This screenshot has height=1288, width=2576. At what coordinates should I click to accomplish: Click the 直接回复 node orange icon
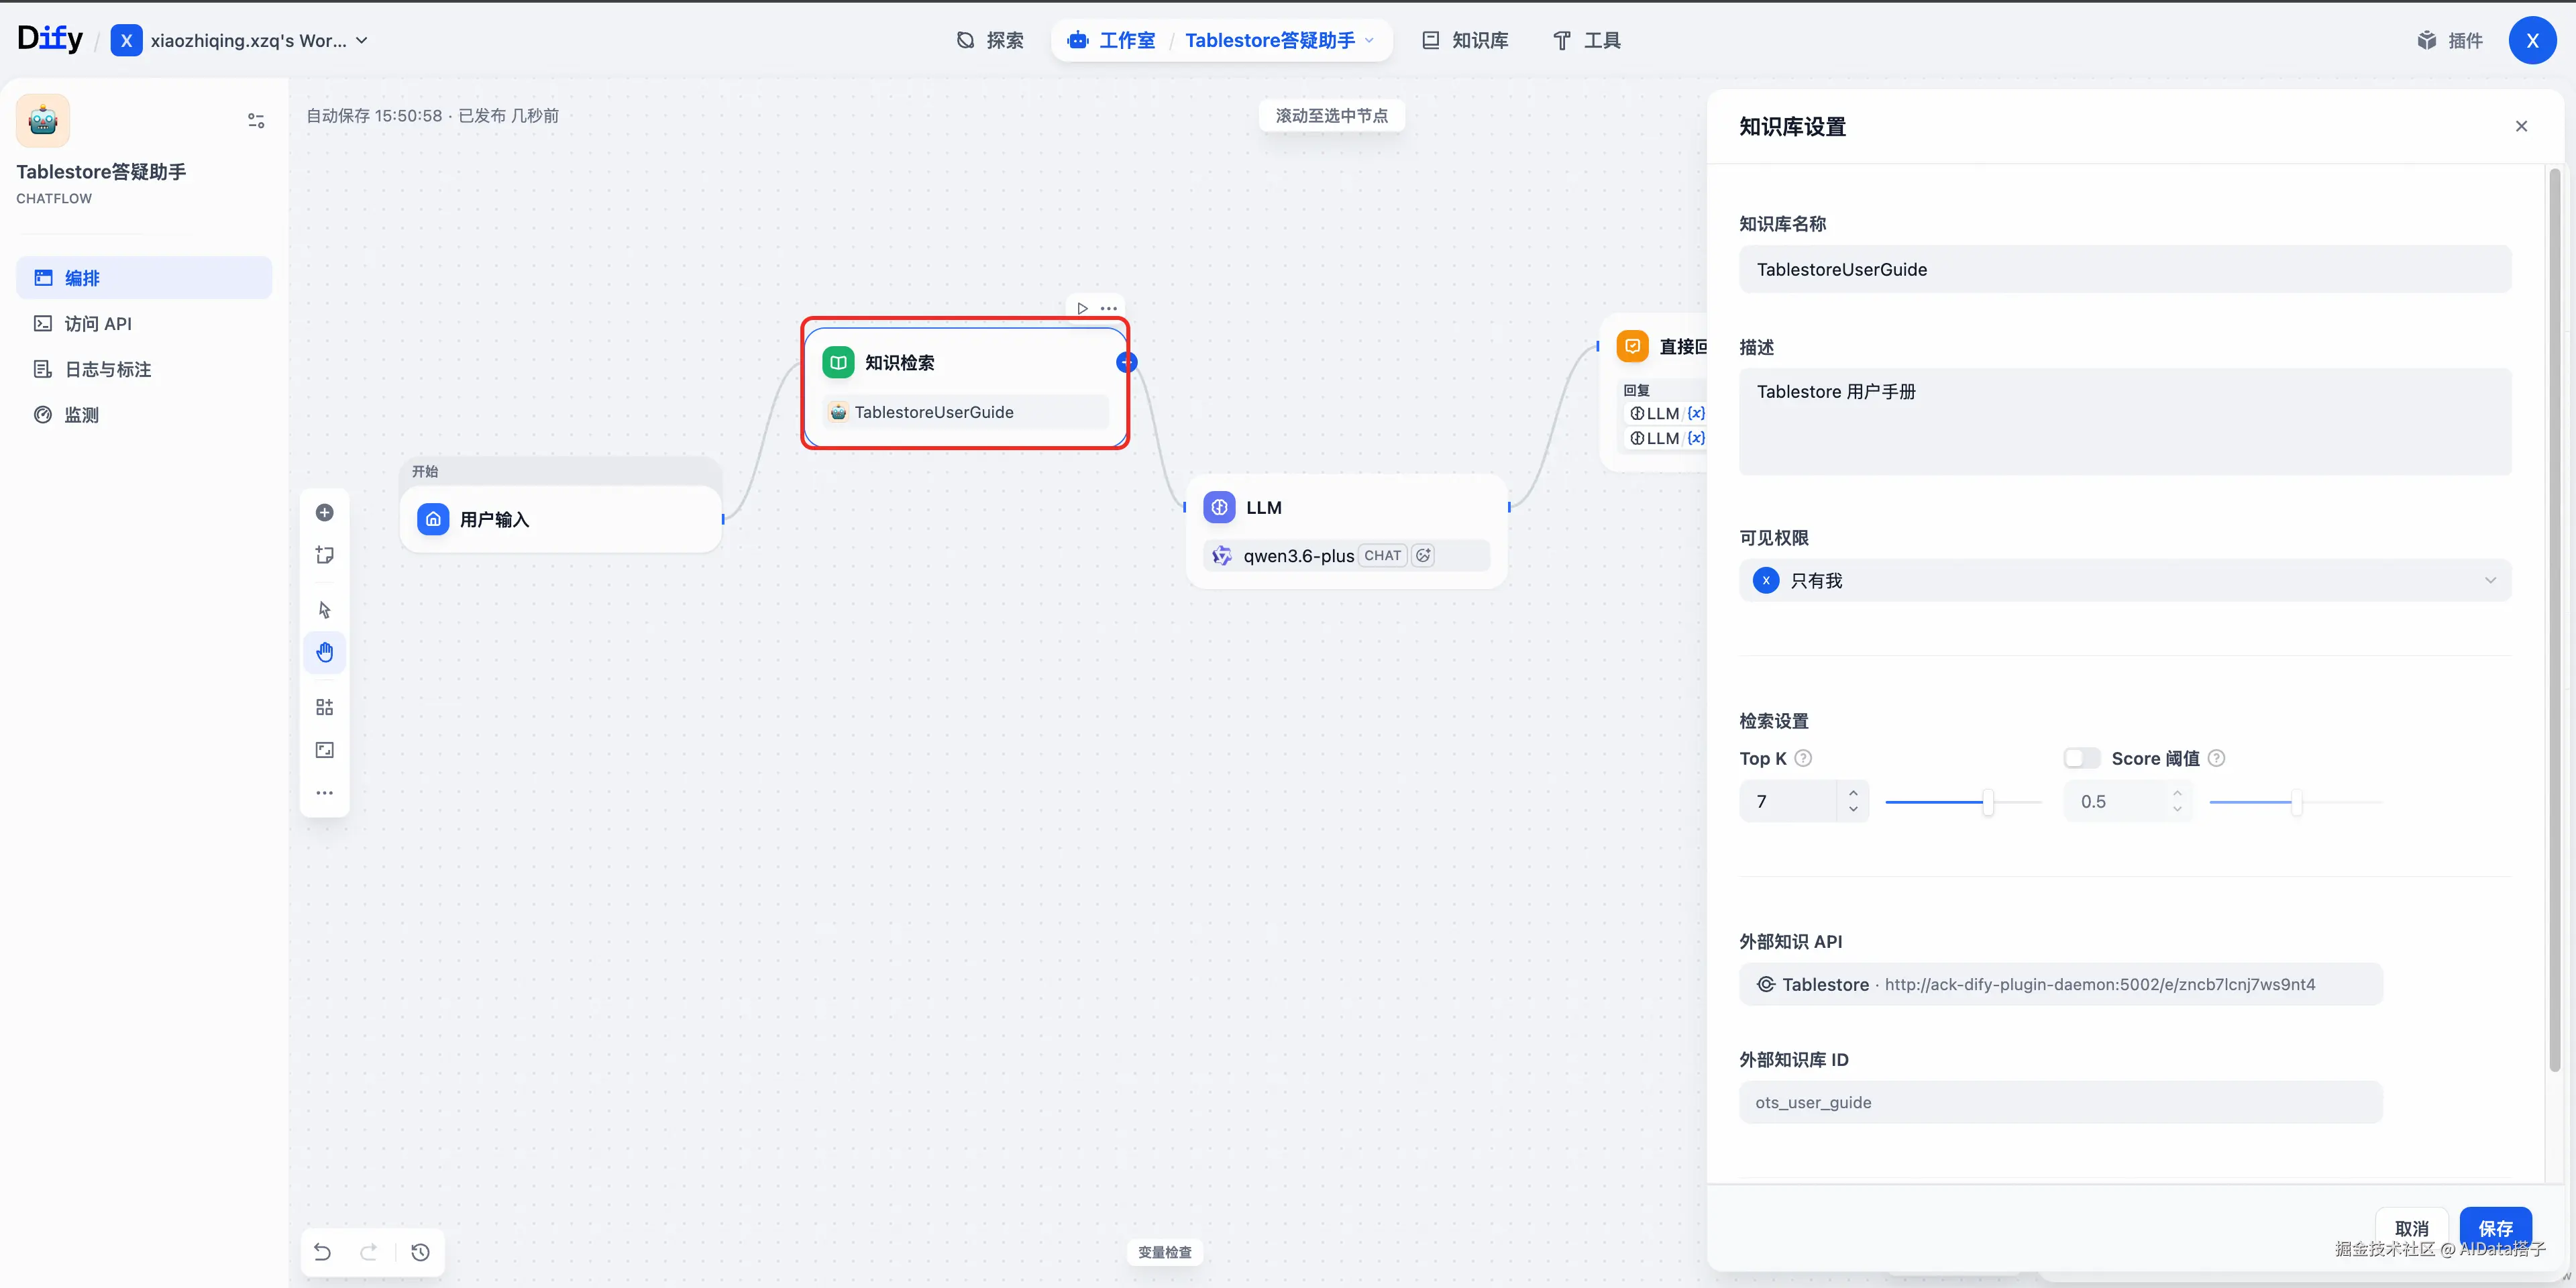(x=1633, y=346)
